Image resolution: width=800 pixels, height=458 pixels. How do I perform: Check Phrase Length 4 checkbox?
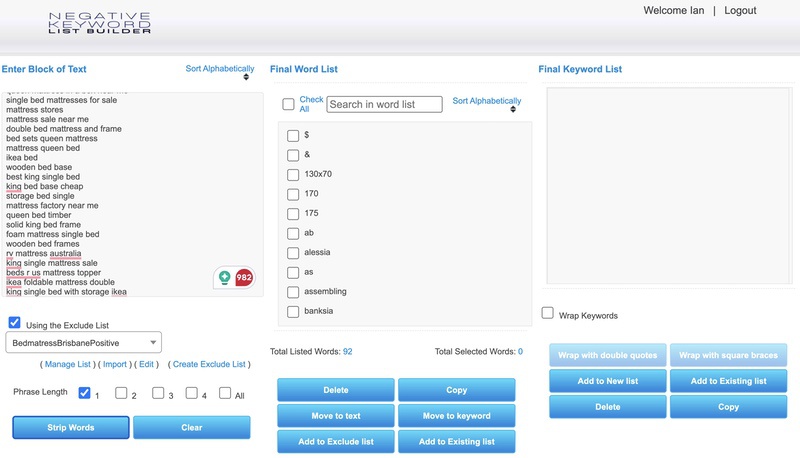pos(191,393)
